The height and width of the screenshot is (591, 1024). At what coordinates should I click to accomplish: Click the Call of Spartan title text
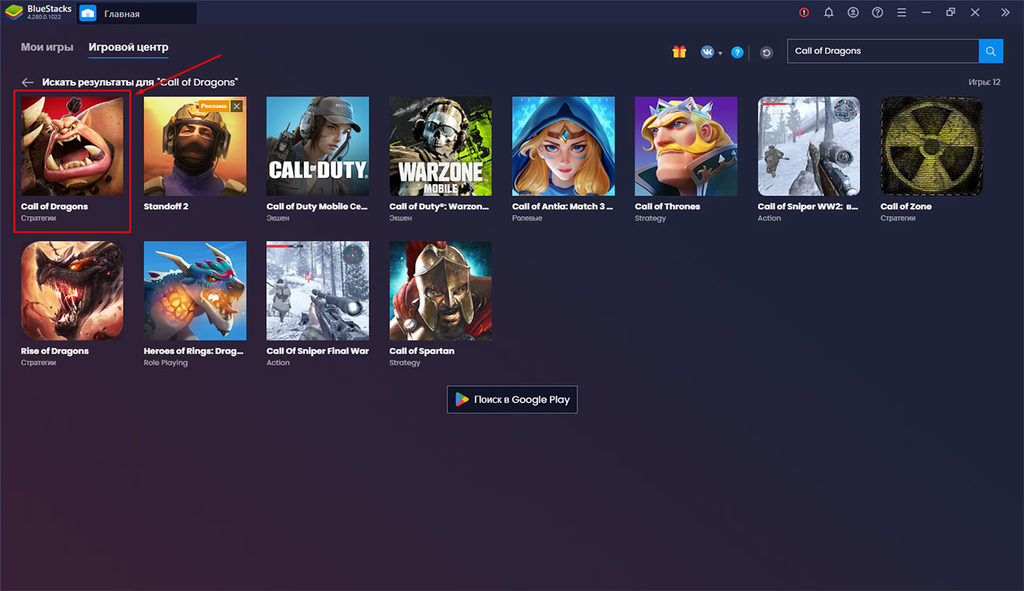click(422, 351)
